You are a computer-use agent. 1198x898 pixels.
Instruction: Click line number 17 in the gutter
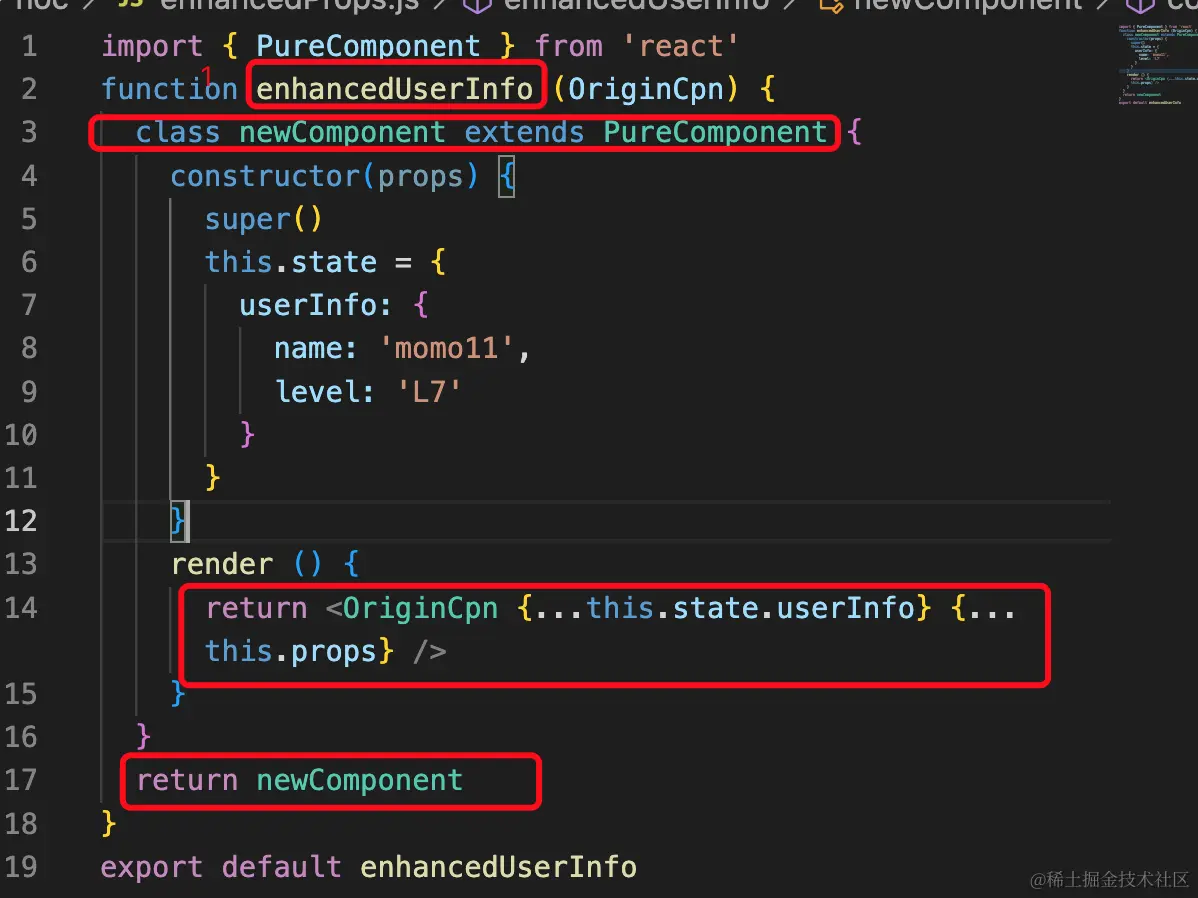click(x=21, y=780)
